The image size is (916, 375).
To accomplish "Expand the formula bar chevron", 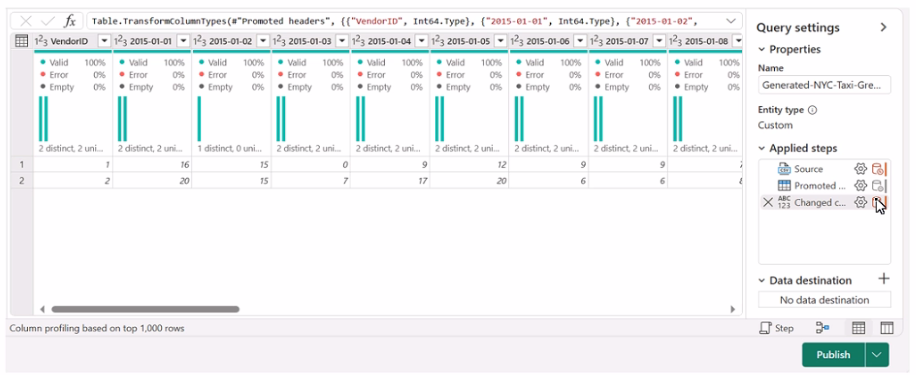I will tap(731, 21).
